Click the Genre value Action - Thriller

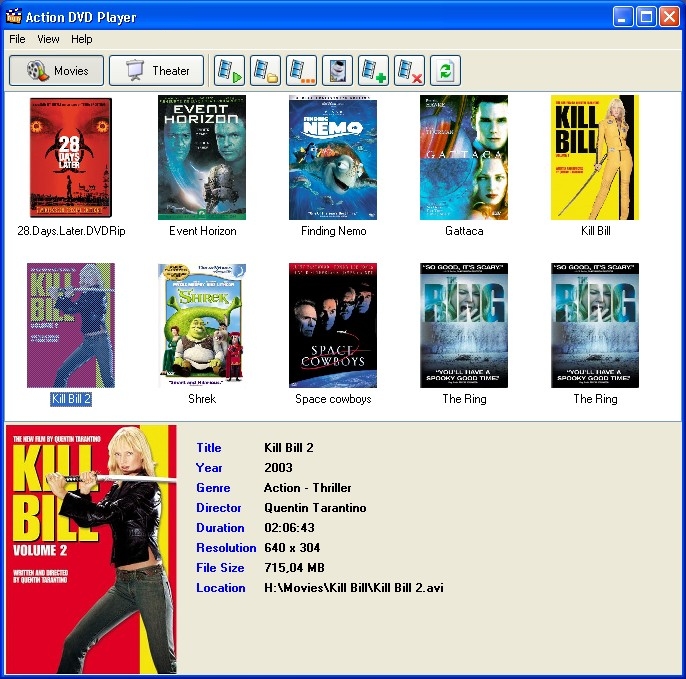click(308, 488)
